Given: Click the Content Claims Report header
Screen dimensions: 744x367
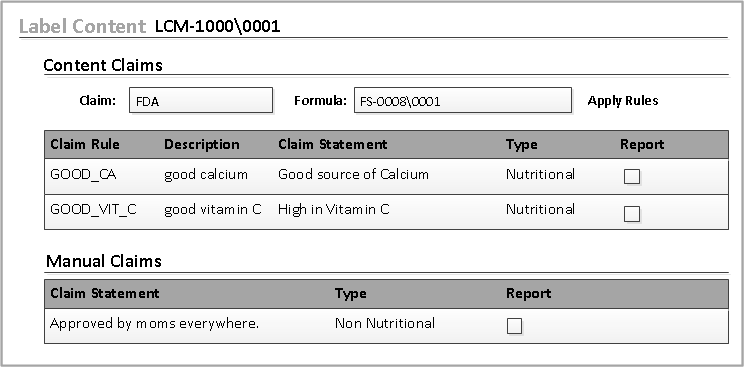Looking at the screenshot, I should [x=642, y=145].
